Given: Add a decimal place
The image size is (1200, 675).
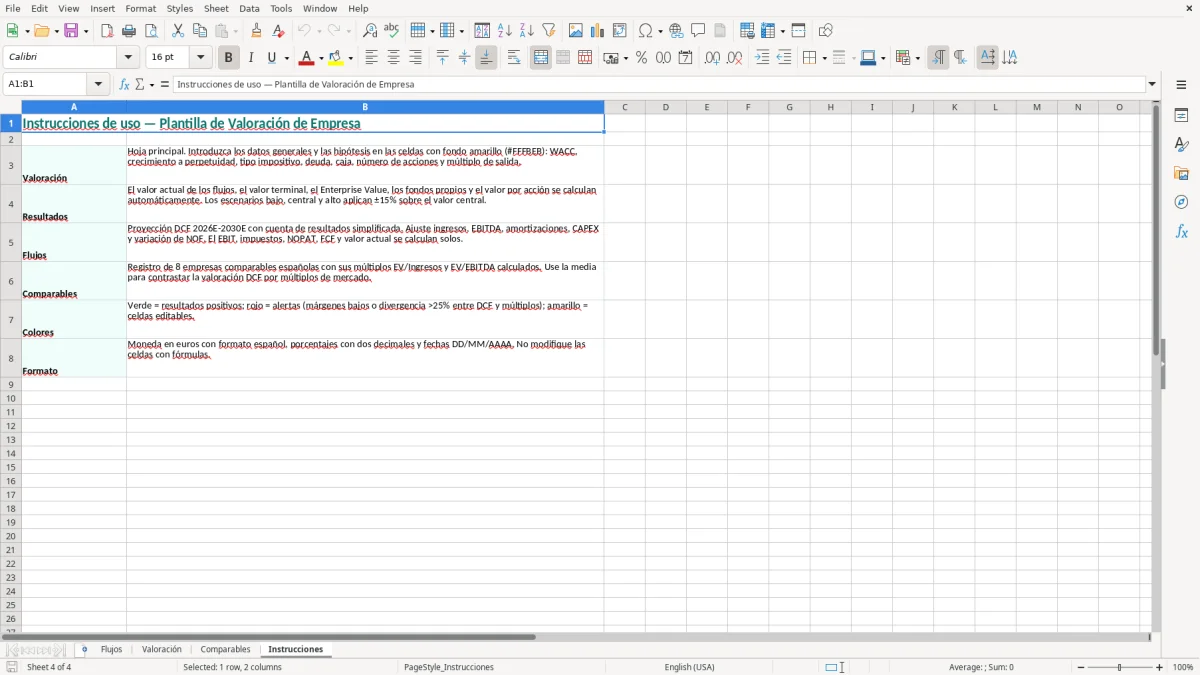Looking at the screenshot, I should (713, 58).
